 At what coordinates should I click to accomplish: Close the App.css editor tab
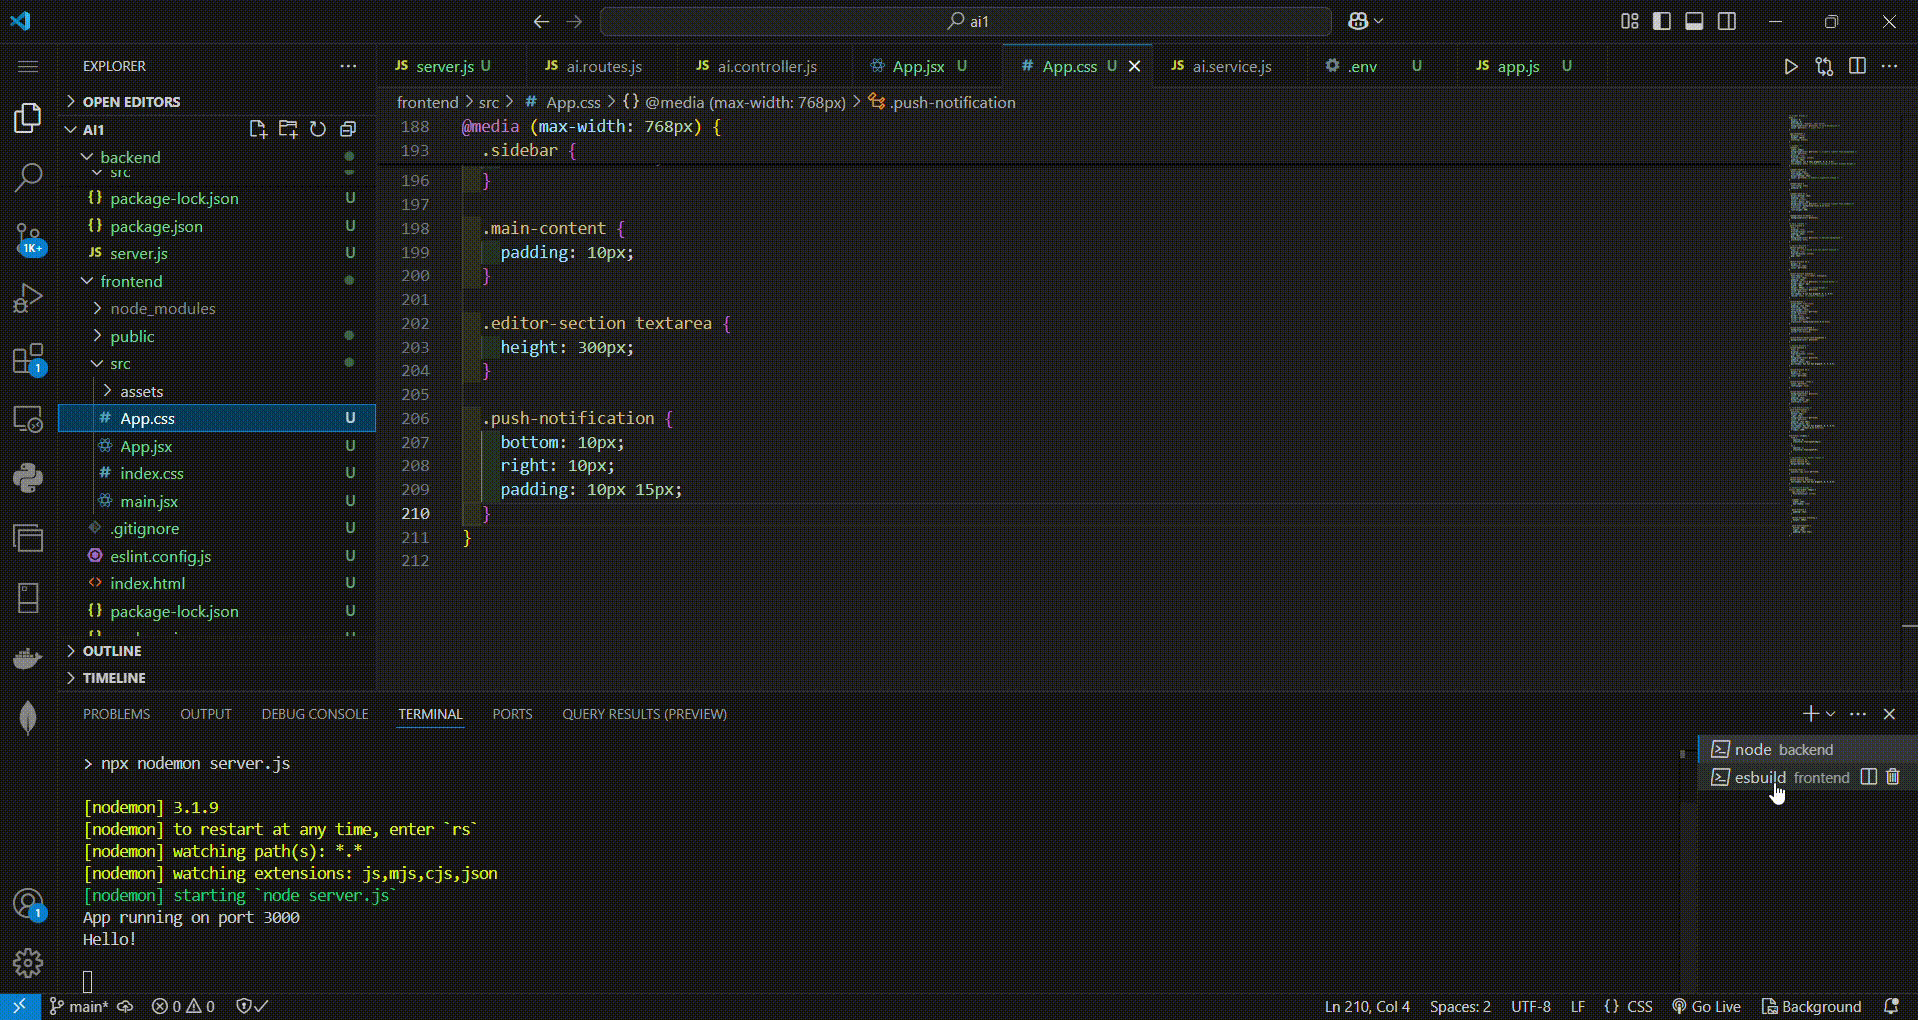pyautogui.click(x=1134, y=66)
